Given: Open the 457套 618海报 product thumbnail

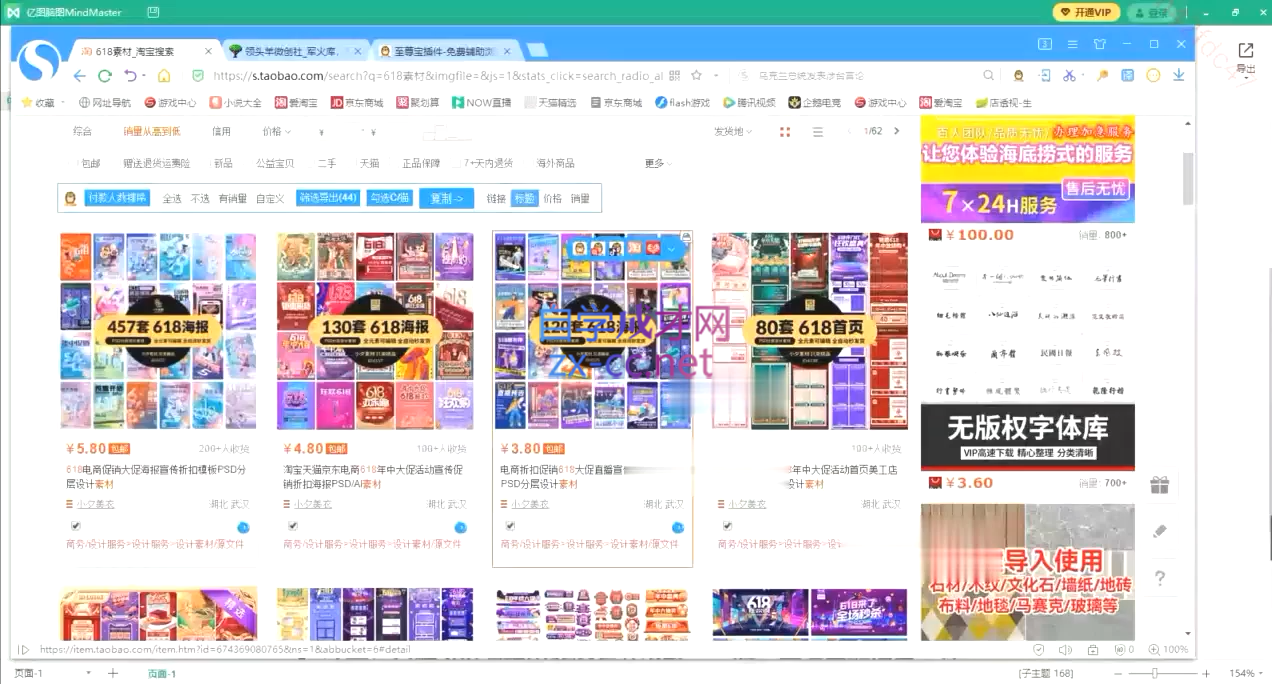Looking at the screenshot, I should 158,331.
